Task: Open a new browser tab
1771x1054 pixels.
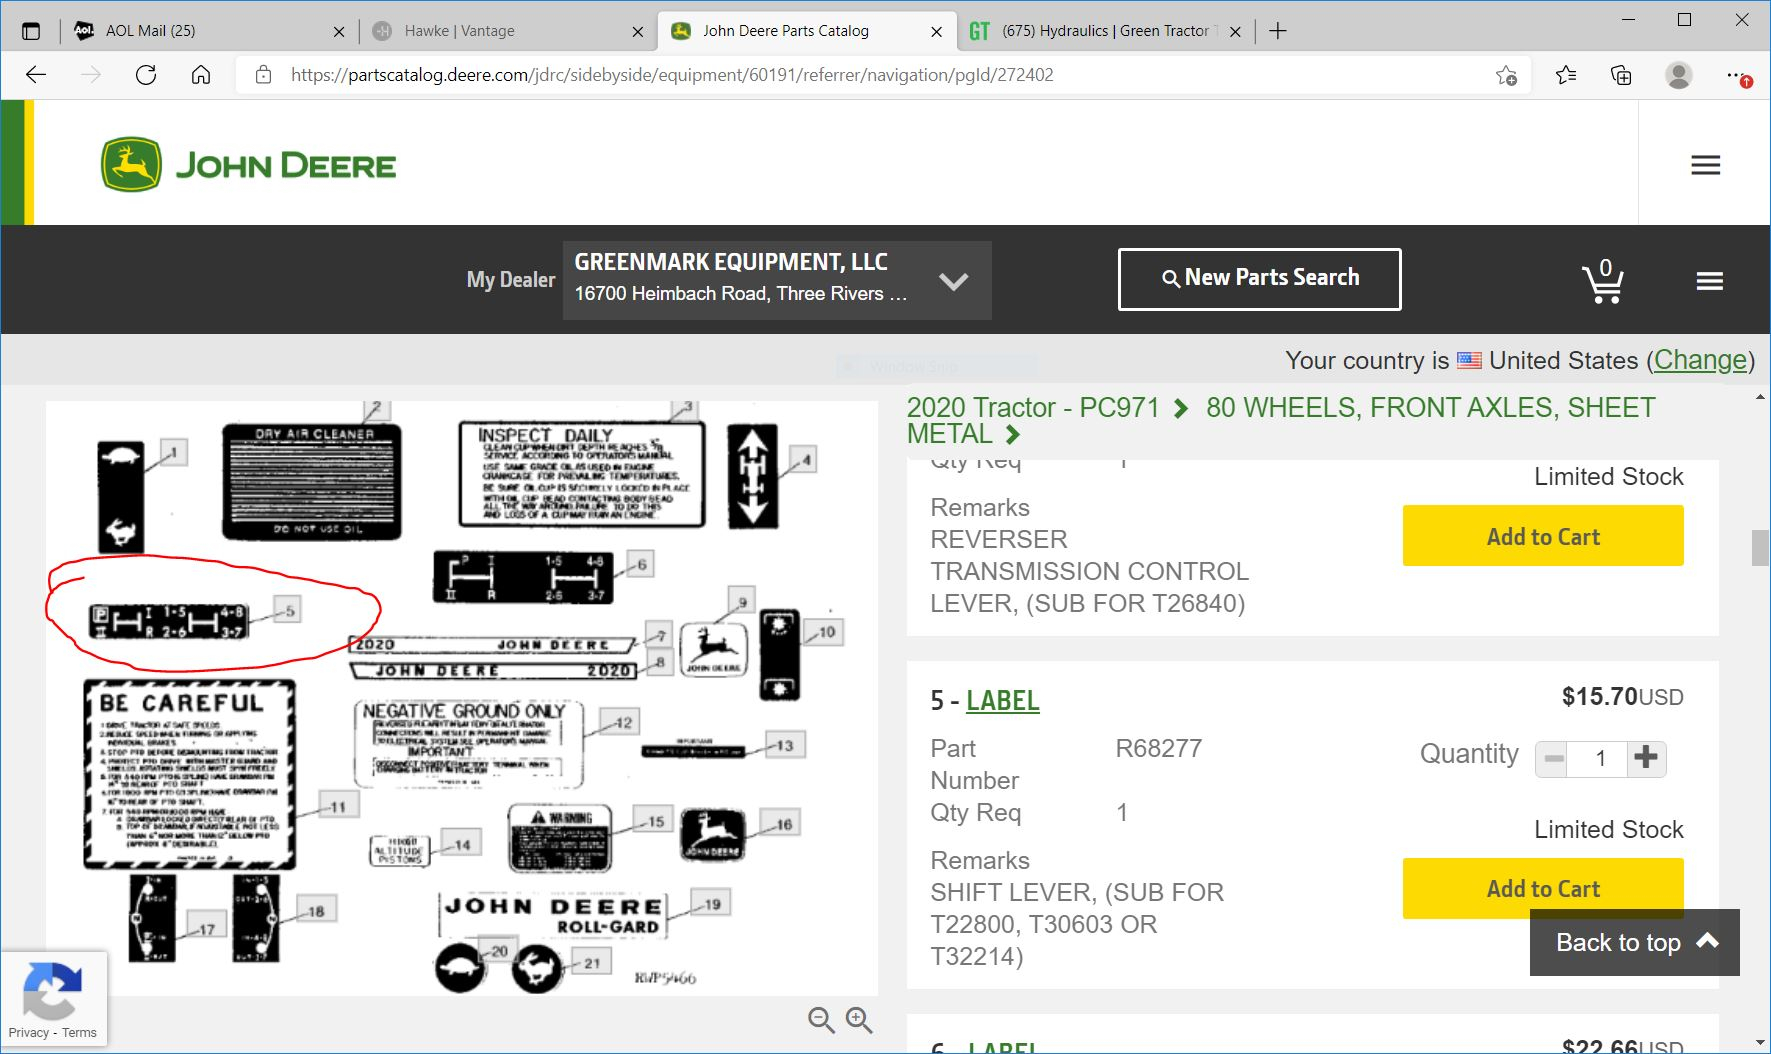Action: pos(1278,31)
